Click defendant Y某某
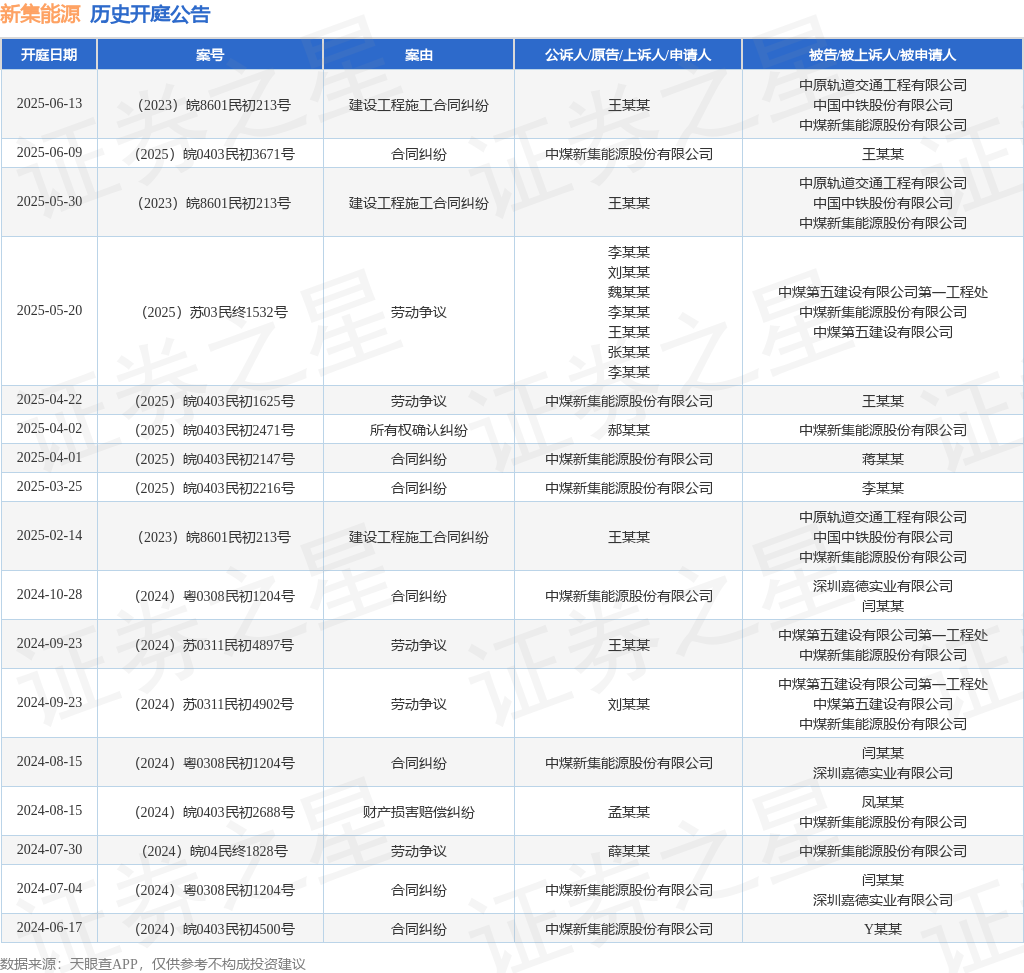The width and height of the screenshot is (1024, 973). [882, 929]
